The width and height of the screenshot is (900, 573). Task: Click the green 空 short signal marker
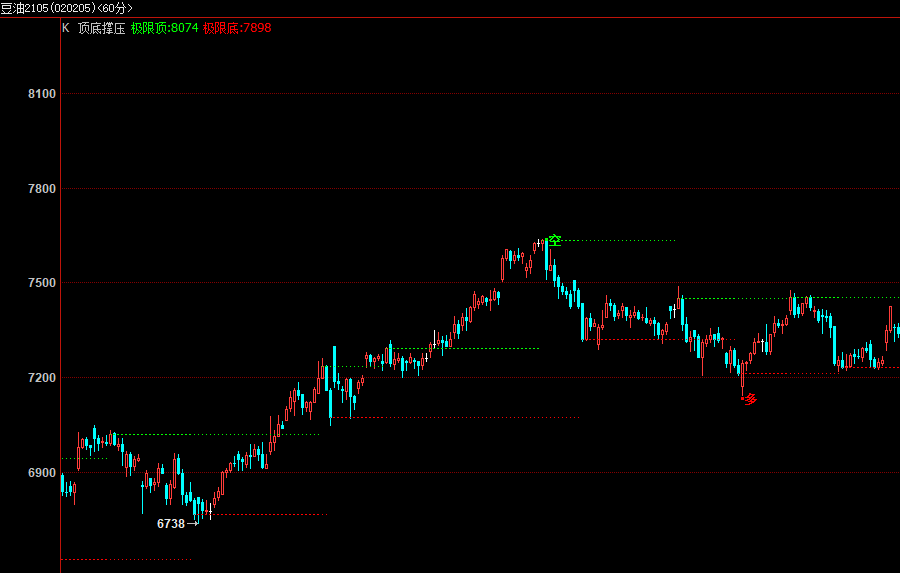[x=554, y=240]
